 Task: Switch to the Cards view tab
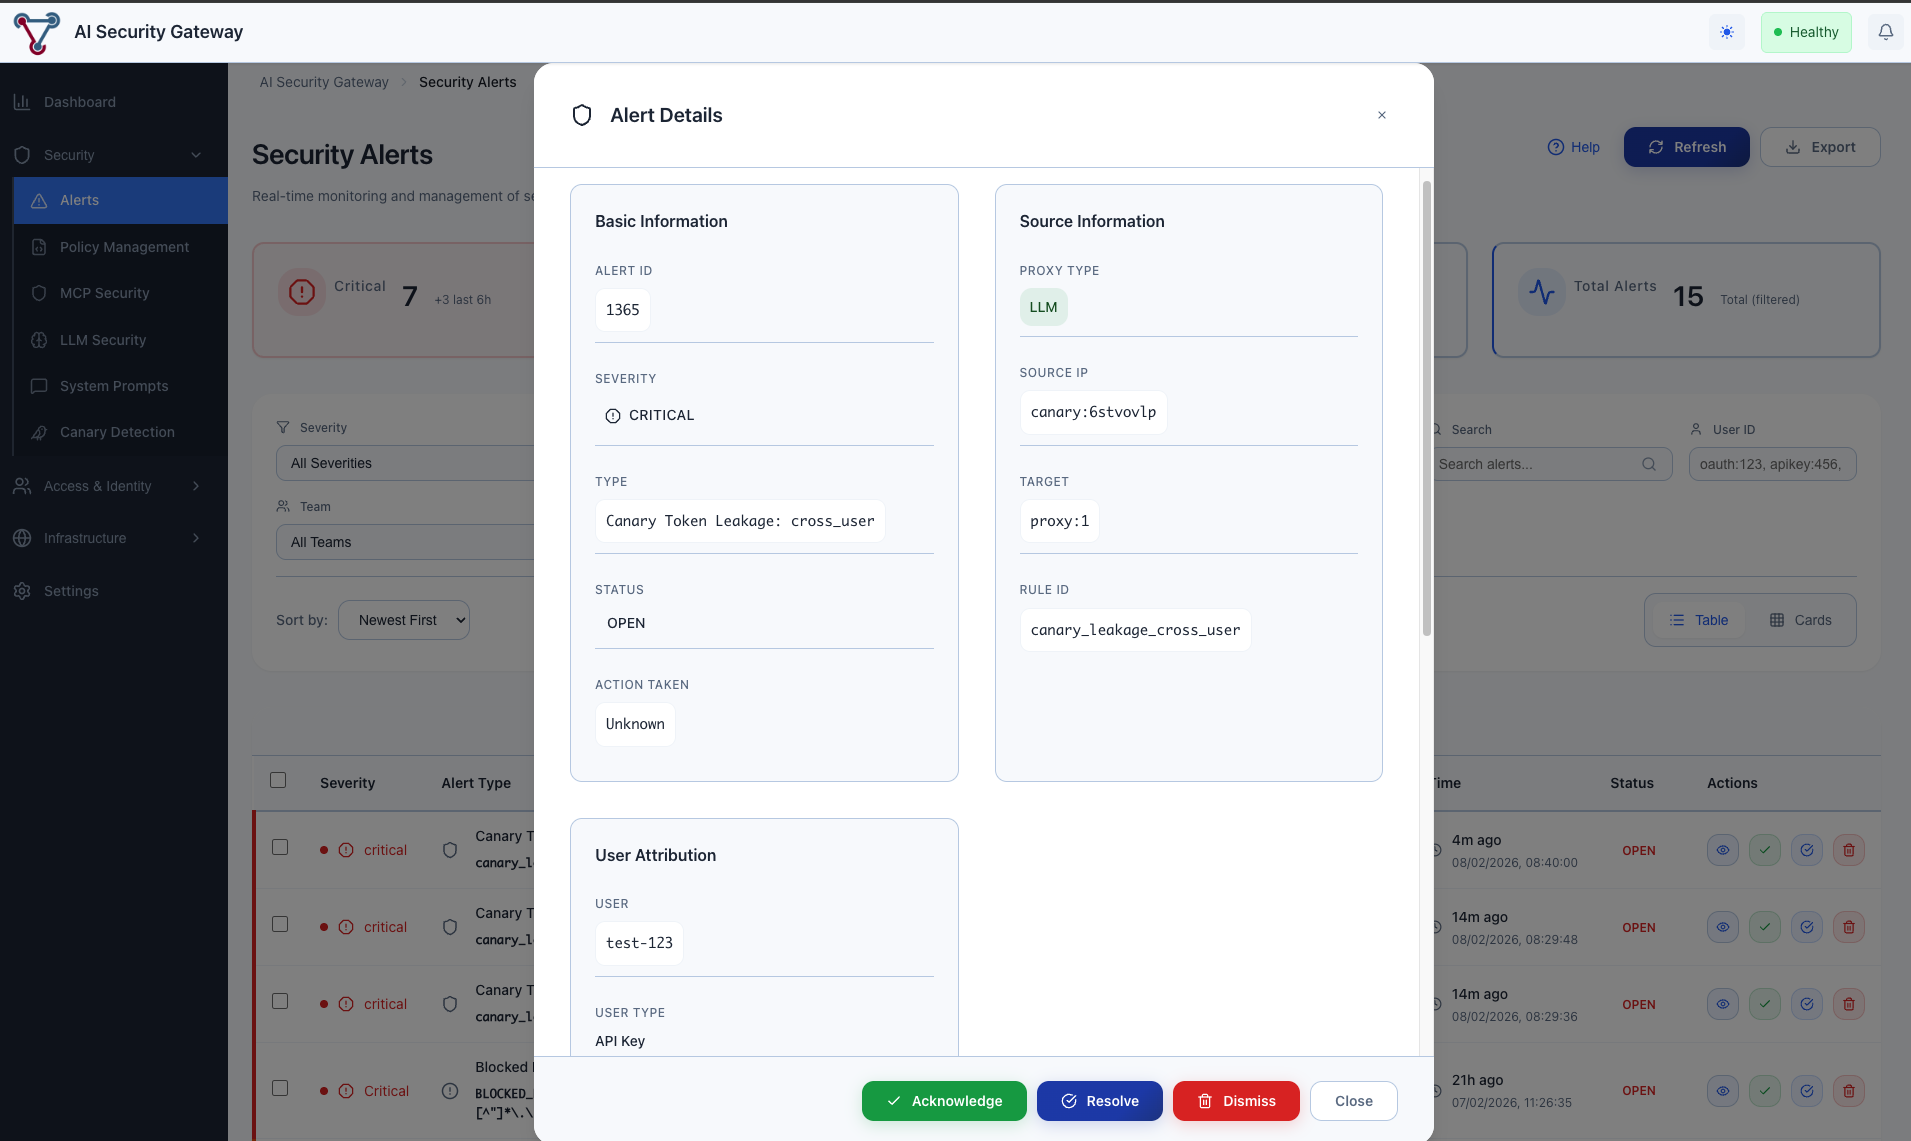1800,620
